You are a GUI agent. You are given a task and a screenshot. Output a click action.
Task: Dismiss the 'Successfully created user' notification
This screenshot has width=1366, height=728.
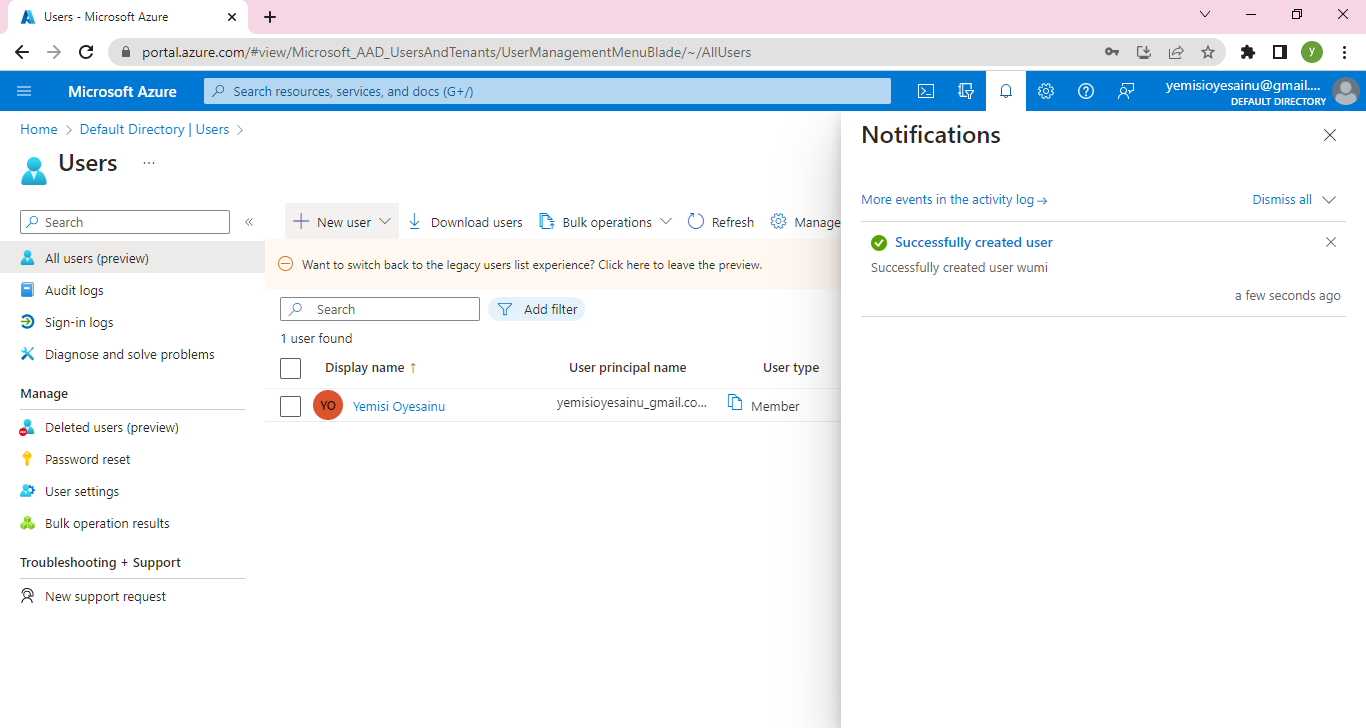[x=1330, y=242]
